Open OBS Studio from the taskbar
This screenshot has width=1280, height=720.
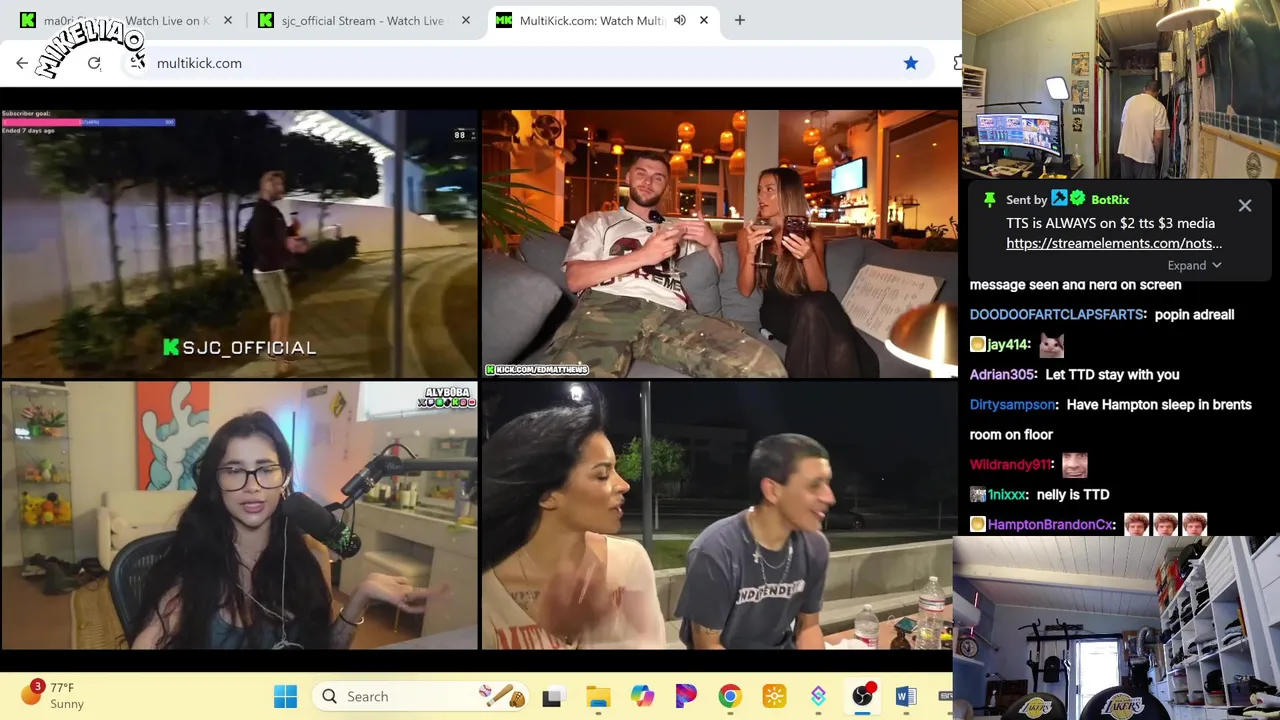click(x=862, y=697)
